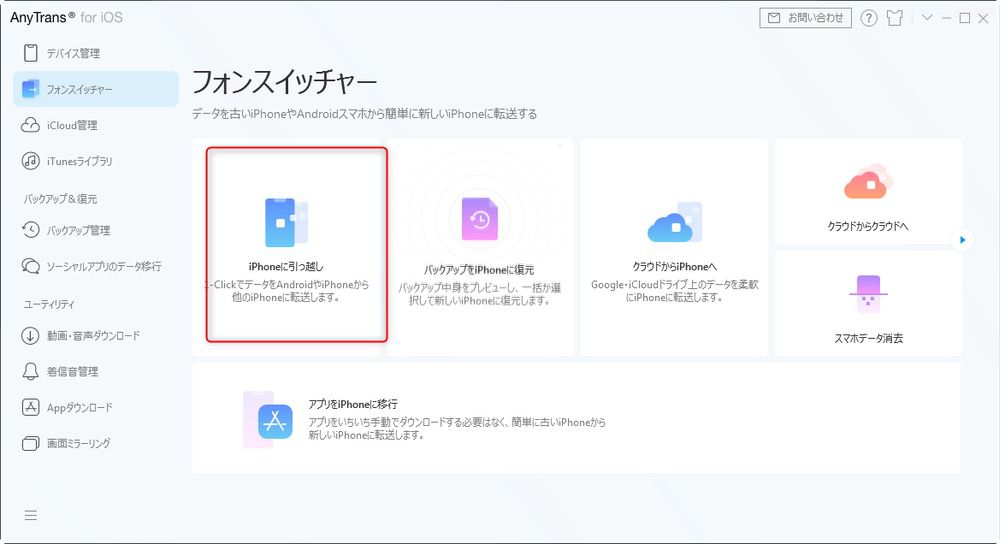Collapse the sidebar with hamburger icon
This screenshot has width=1000, height=544.
tap(31, 516)
